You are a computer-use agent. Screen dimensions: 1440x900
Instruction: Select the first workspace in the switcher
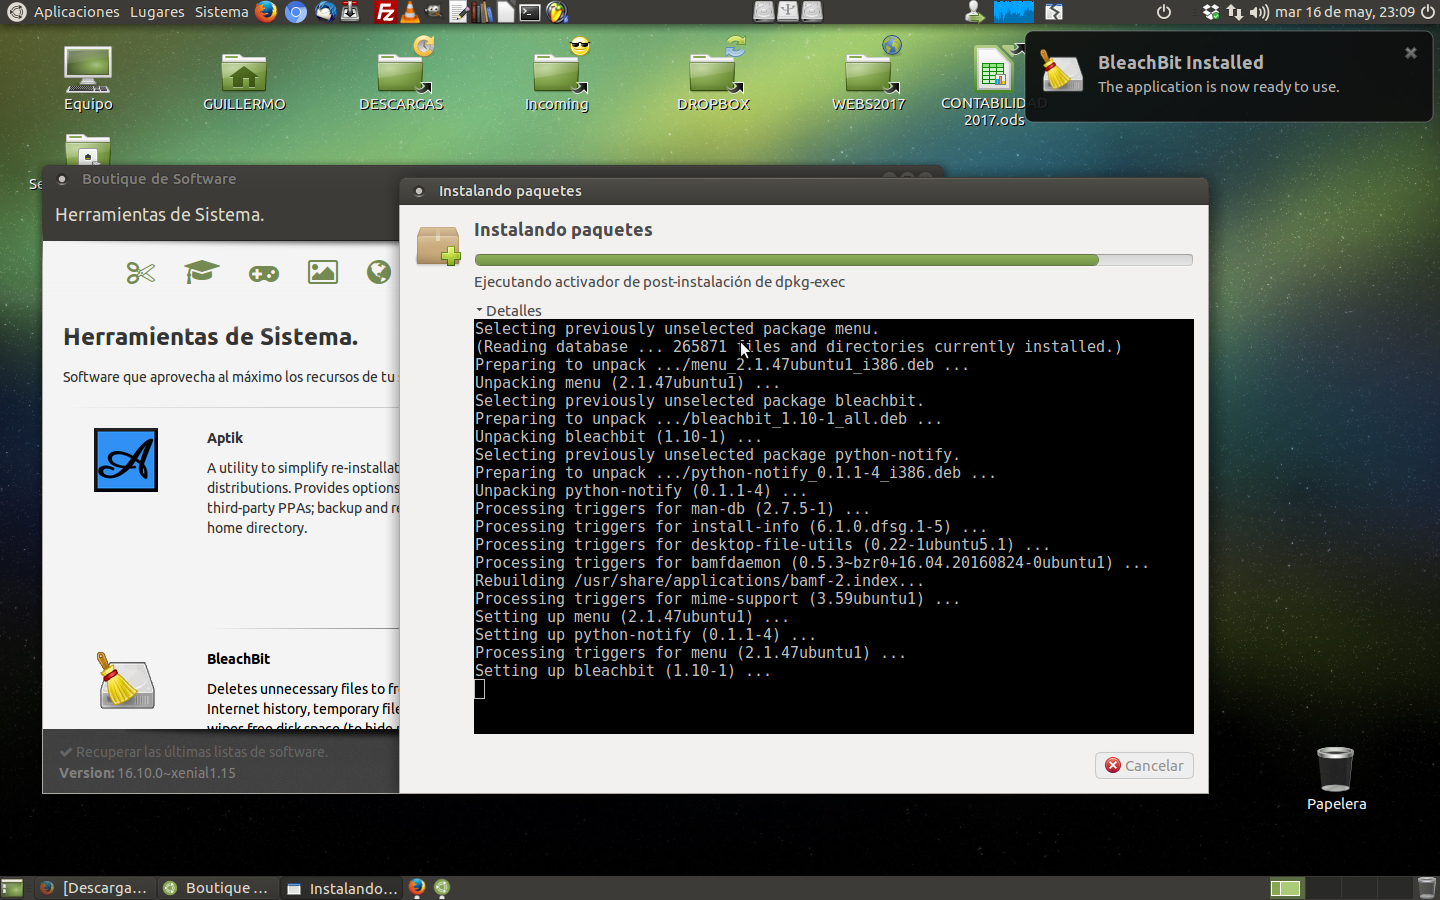click(1286, 888)
